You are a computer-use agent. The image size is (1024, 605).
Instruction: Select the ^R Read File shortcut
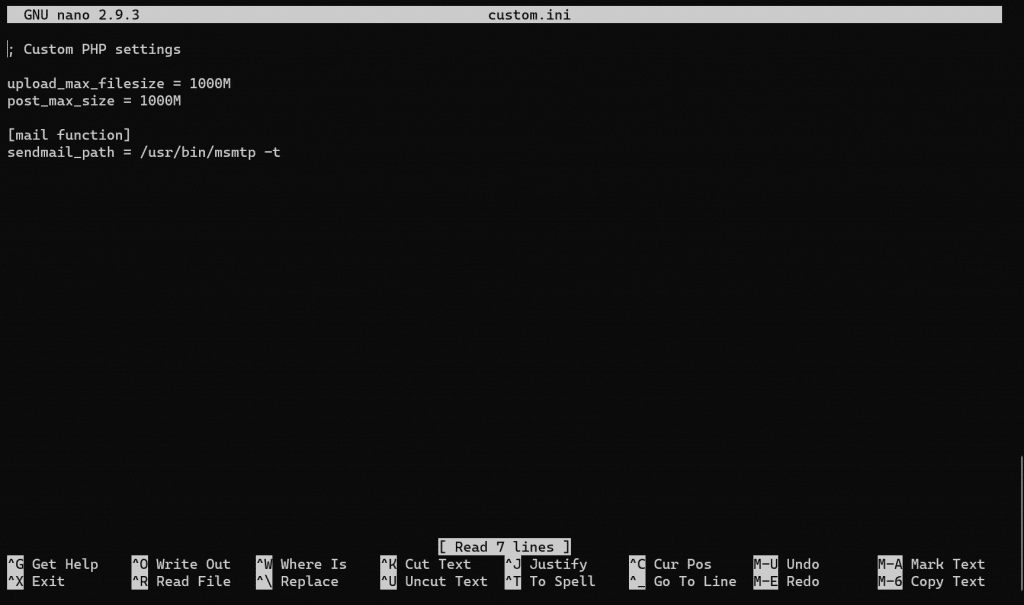(181, 581)
